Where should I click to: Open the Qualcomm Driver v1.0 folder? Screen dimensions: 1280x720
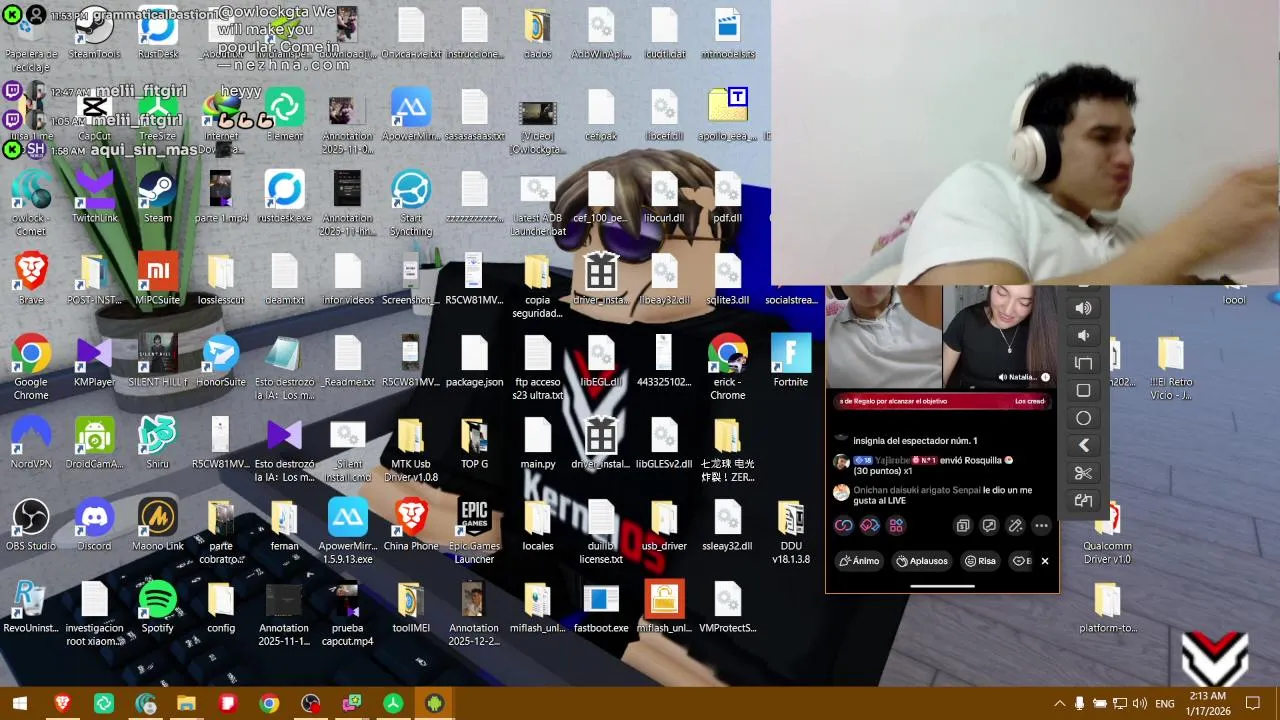pyautogui.click(x=1107, y=531)
